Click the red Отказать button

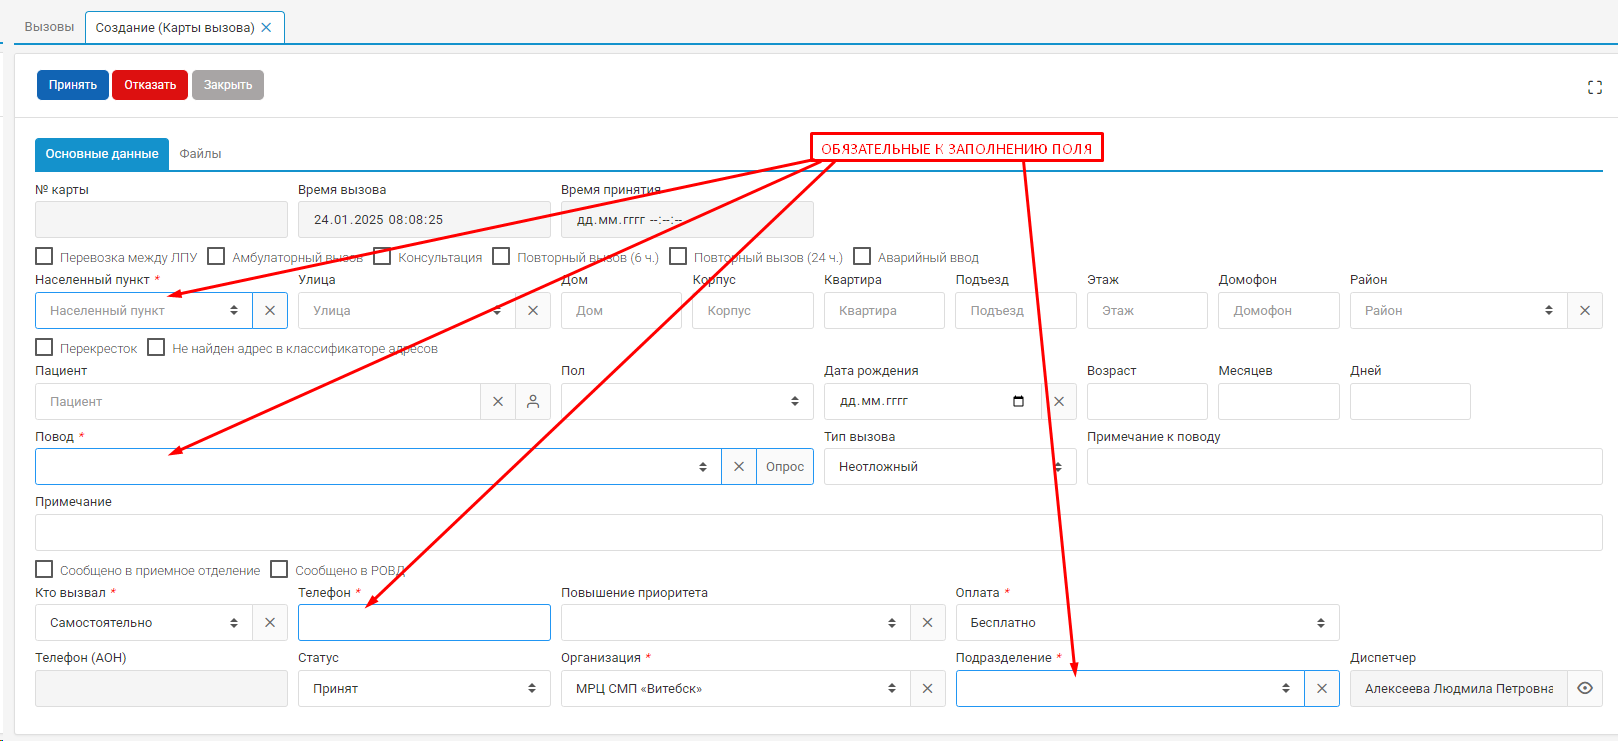tap(150, 85)
